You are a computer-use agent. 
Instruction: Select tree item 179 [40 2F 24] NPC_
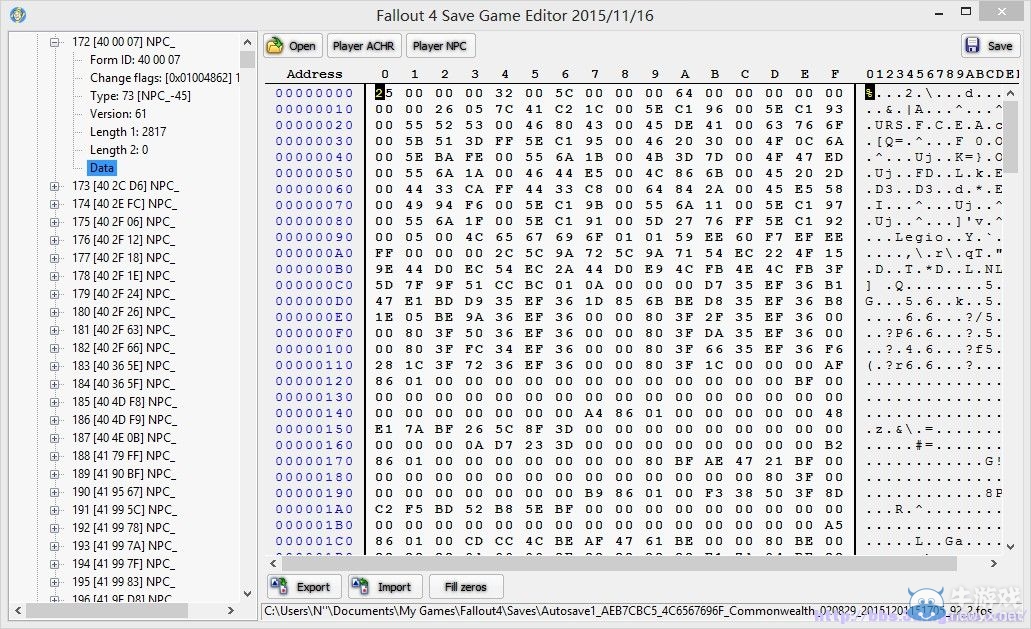click(x=124, y=294)
